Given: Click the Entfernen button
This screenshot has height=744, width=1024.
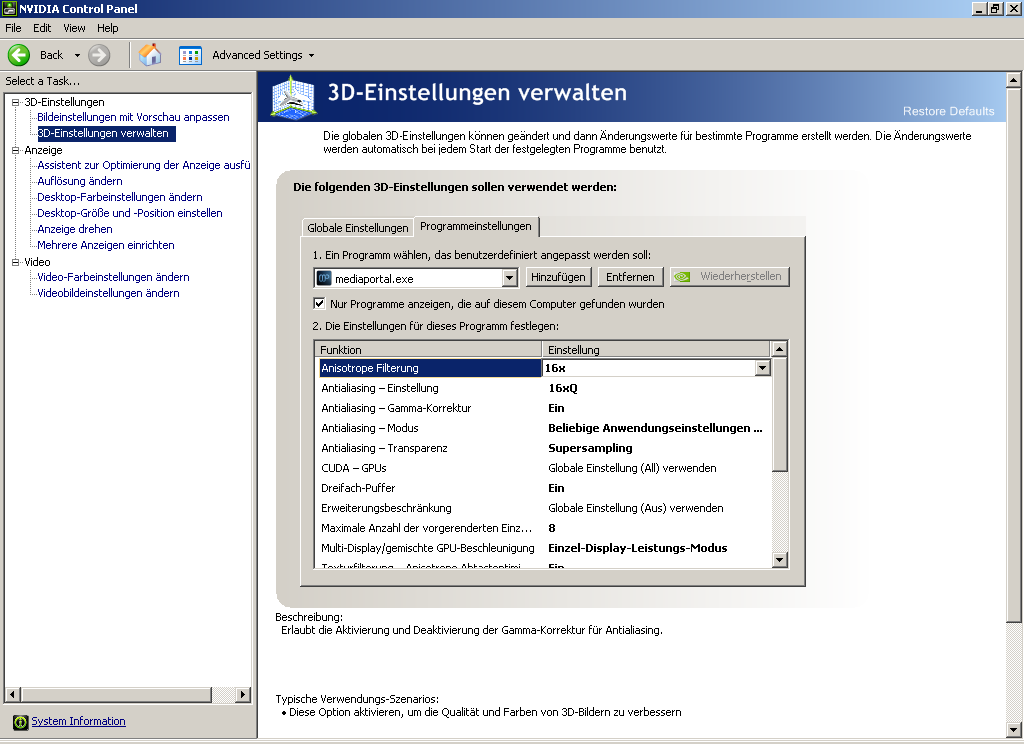Looking at the screenshot, I should click(x=630, y=277).
